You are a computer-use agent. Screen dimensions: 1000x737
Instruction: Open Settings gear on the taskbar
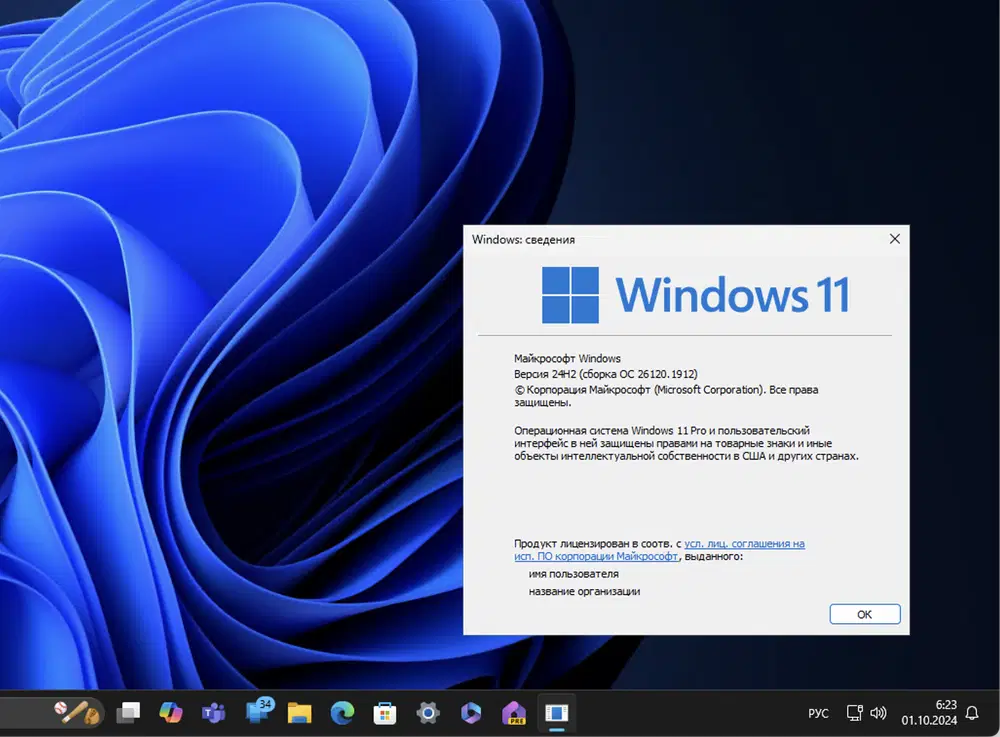click(428, 712)
